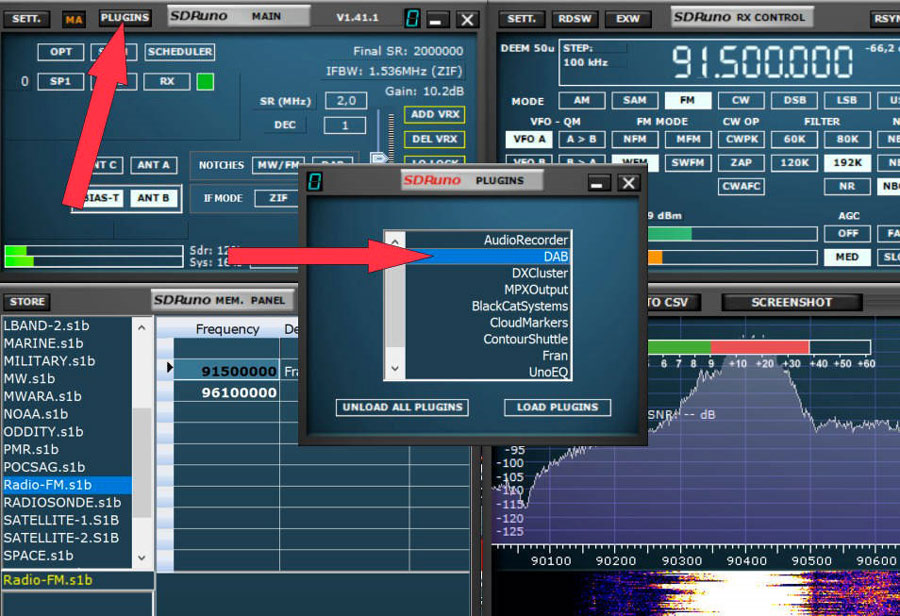This screenshot has height=616, width=900.
Task: Click STORE in Memory Panel
Action: coord(27,301)
